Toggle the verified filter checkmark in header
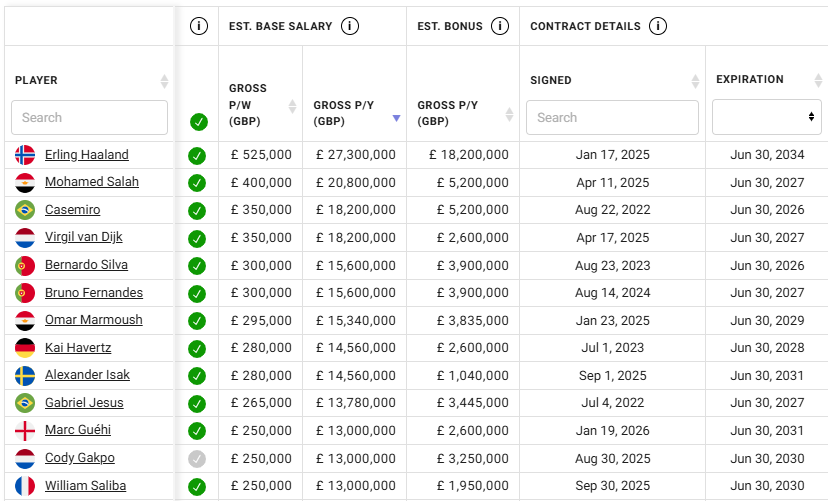Viewport: 828px width, 501px height. (x=198, y=122)
